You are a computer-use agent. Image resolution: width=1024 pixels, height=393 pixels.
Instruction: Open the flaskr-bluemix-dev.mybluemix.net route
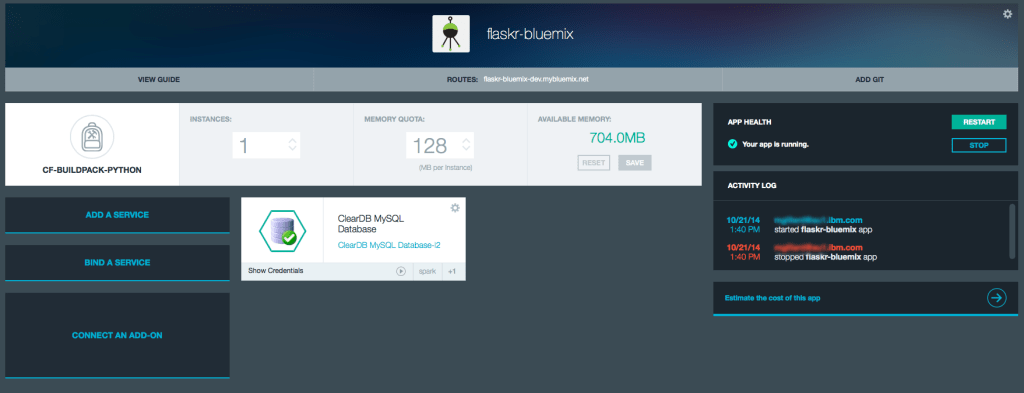[x=536, y=80]
